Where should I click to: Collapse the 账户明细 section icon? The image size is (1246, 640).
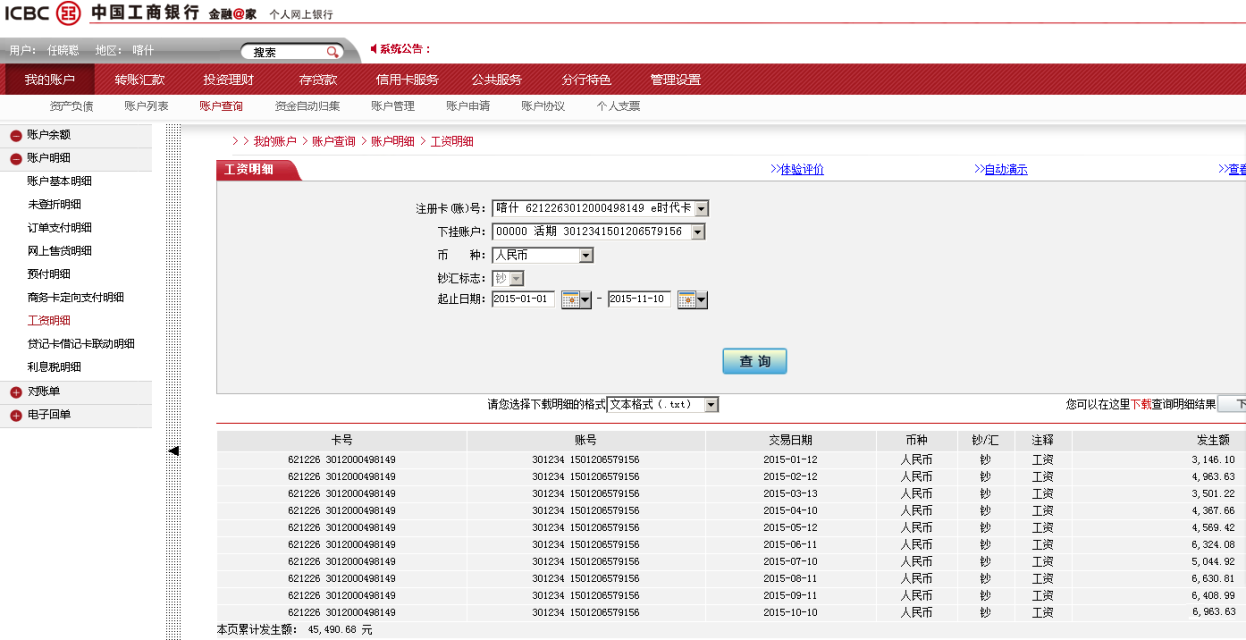(16, 159)
